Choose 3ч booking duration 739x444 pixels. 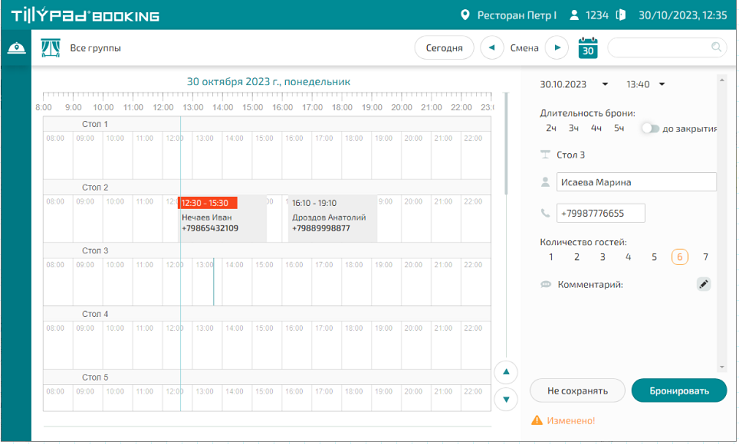click(574, 128)
